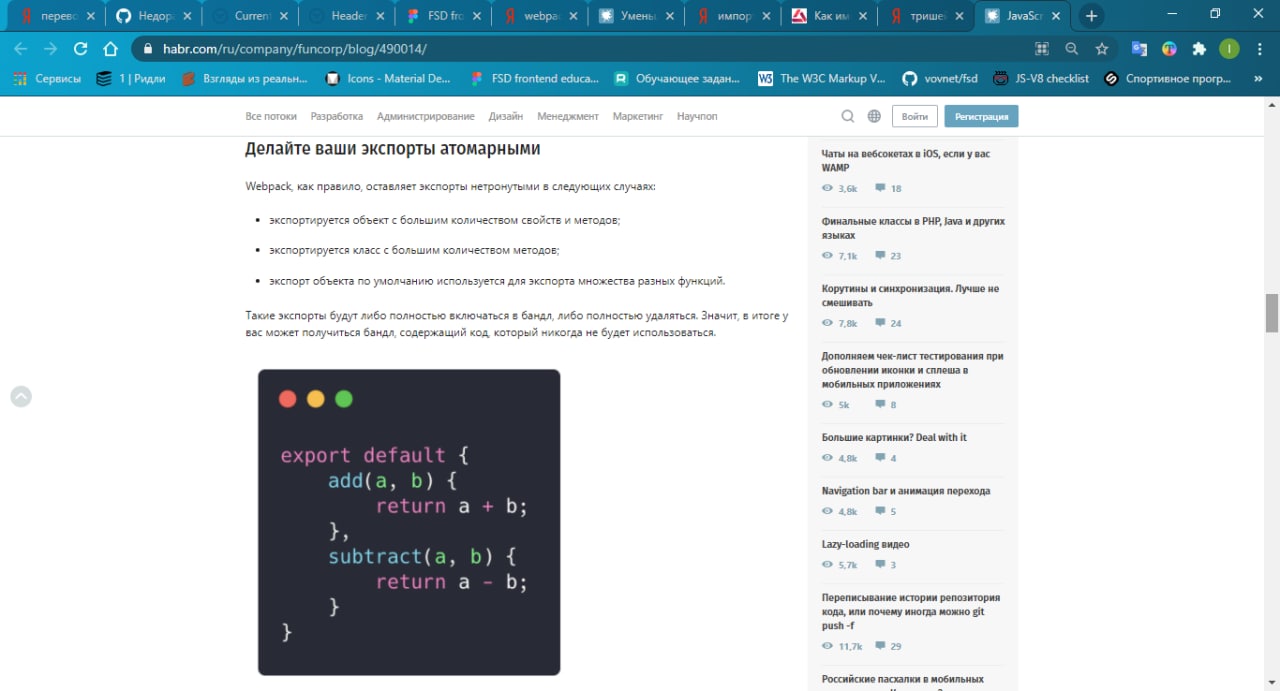1280x691 pixels.
Task: Switch to the Умень tab
Action: (x=637, y=16)
